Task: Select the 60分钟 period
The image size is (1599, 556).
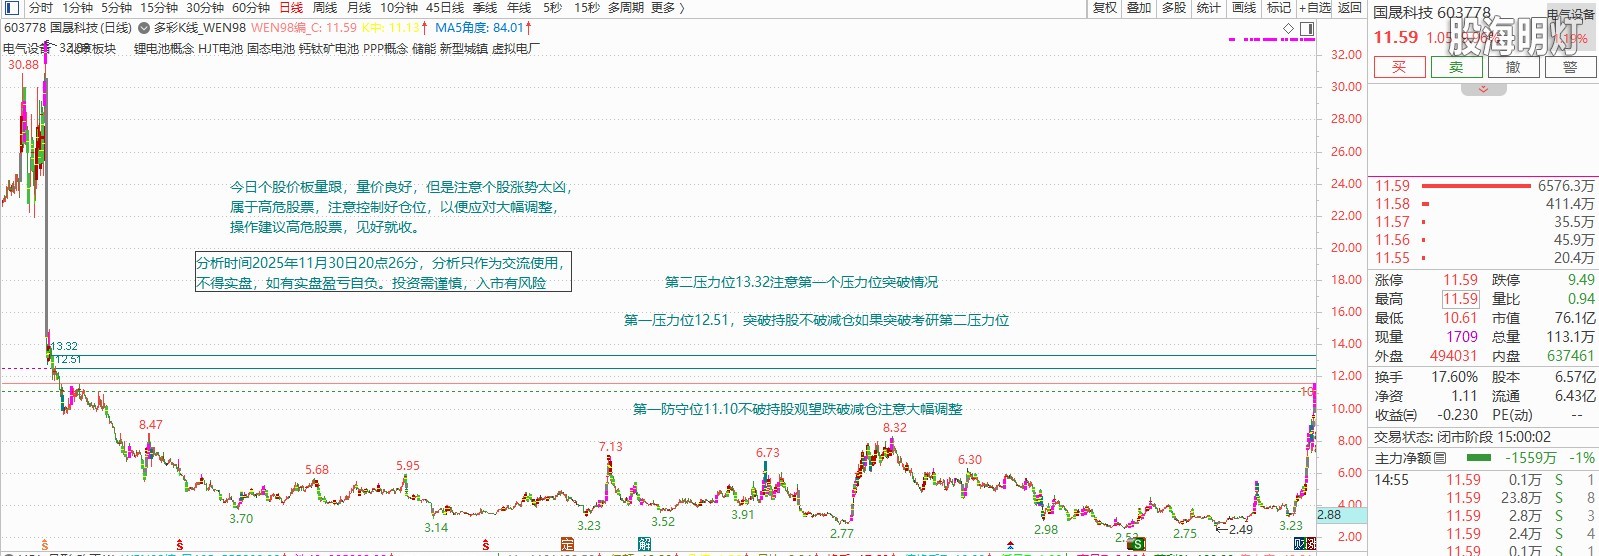Action: coord(251,8)
